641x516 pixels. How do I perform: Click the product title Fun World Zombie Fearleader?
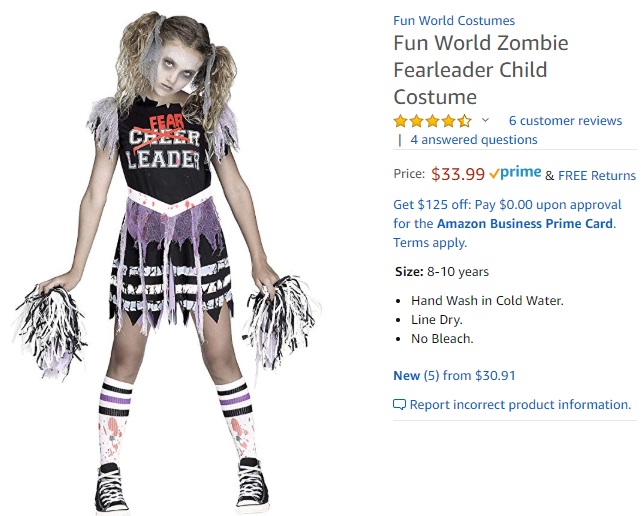point(481,70)
